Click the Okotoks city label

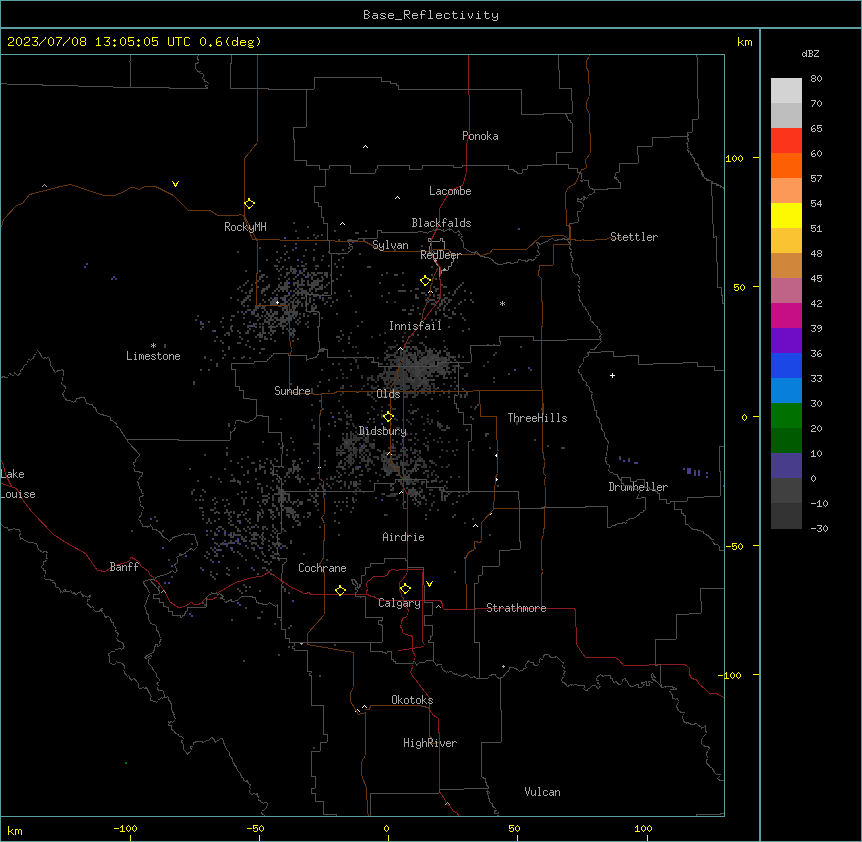pos(412,700)
